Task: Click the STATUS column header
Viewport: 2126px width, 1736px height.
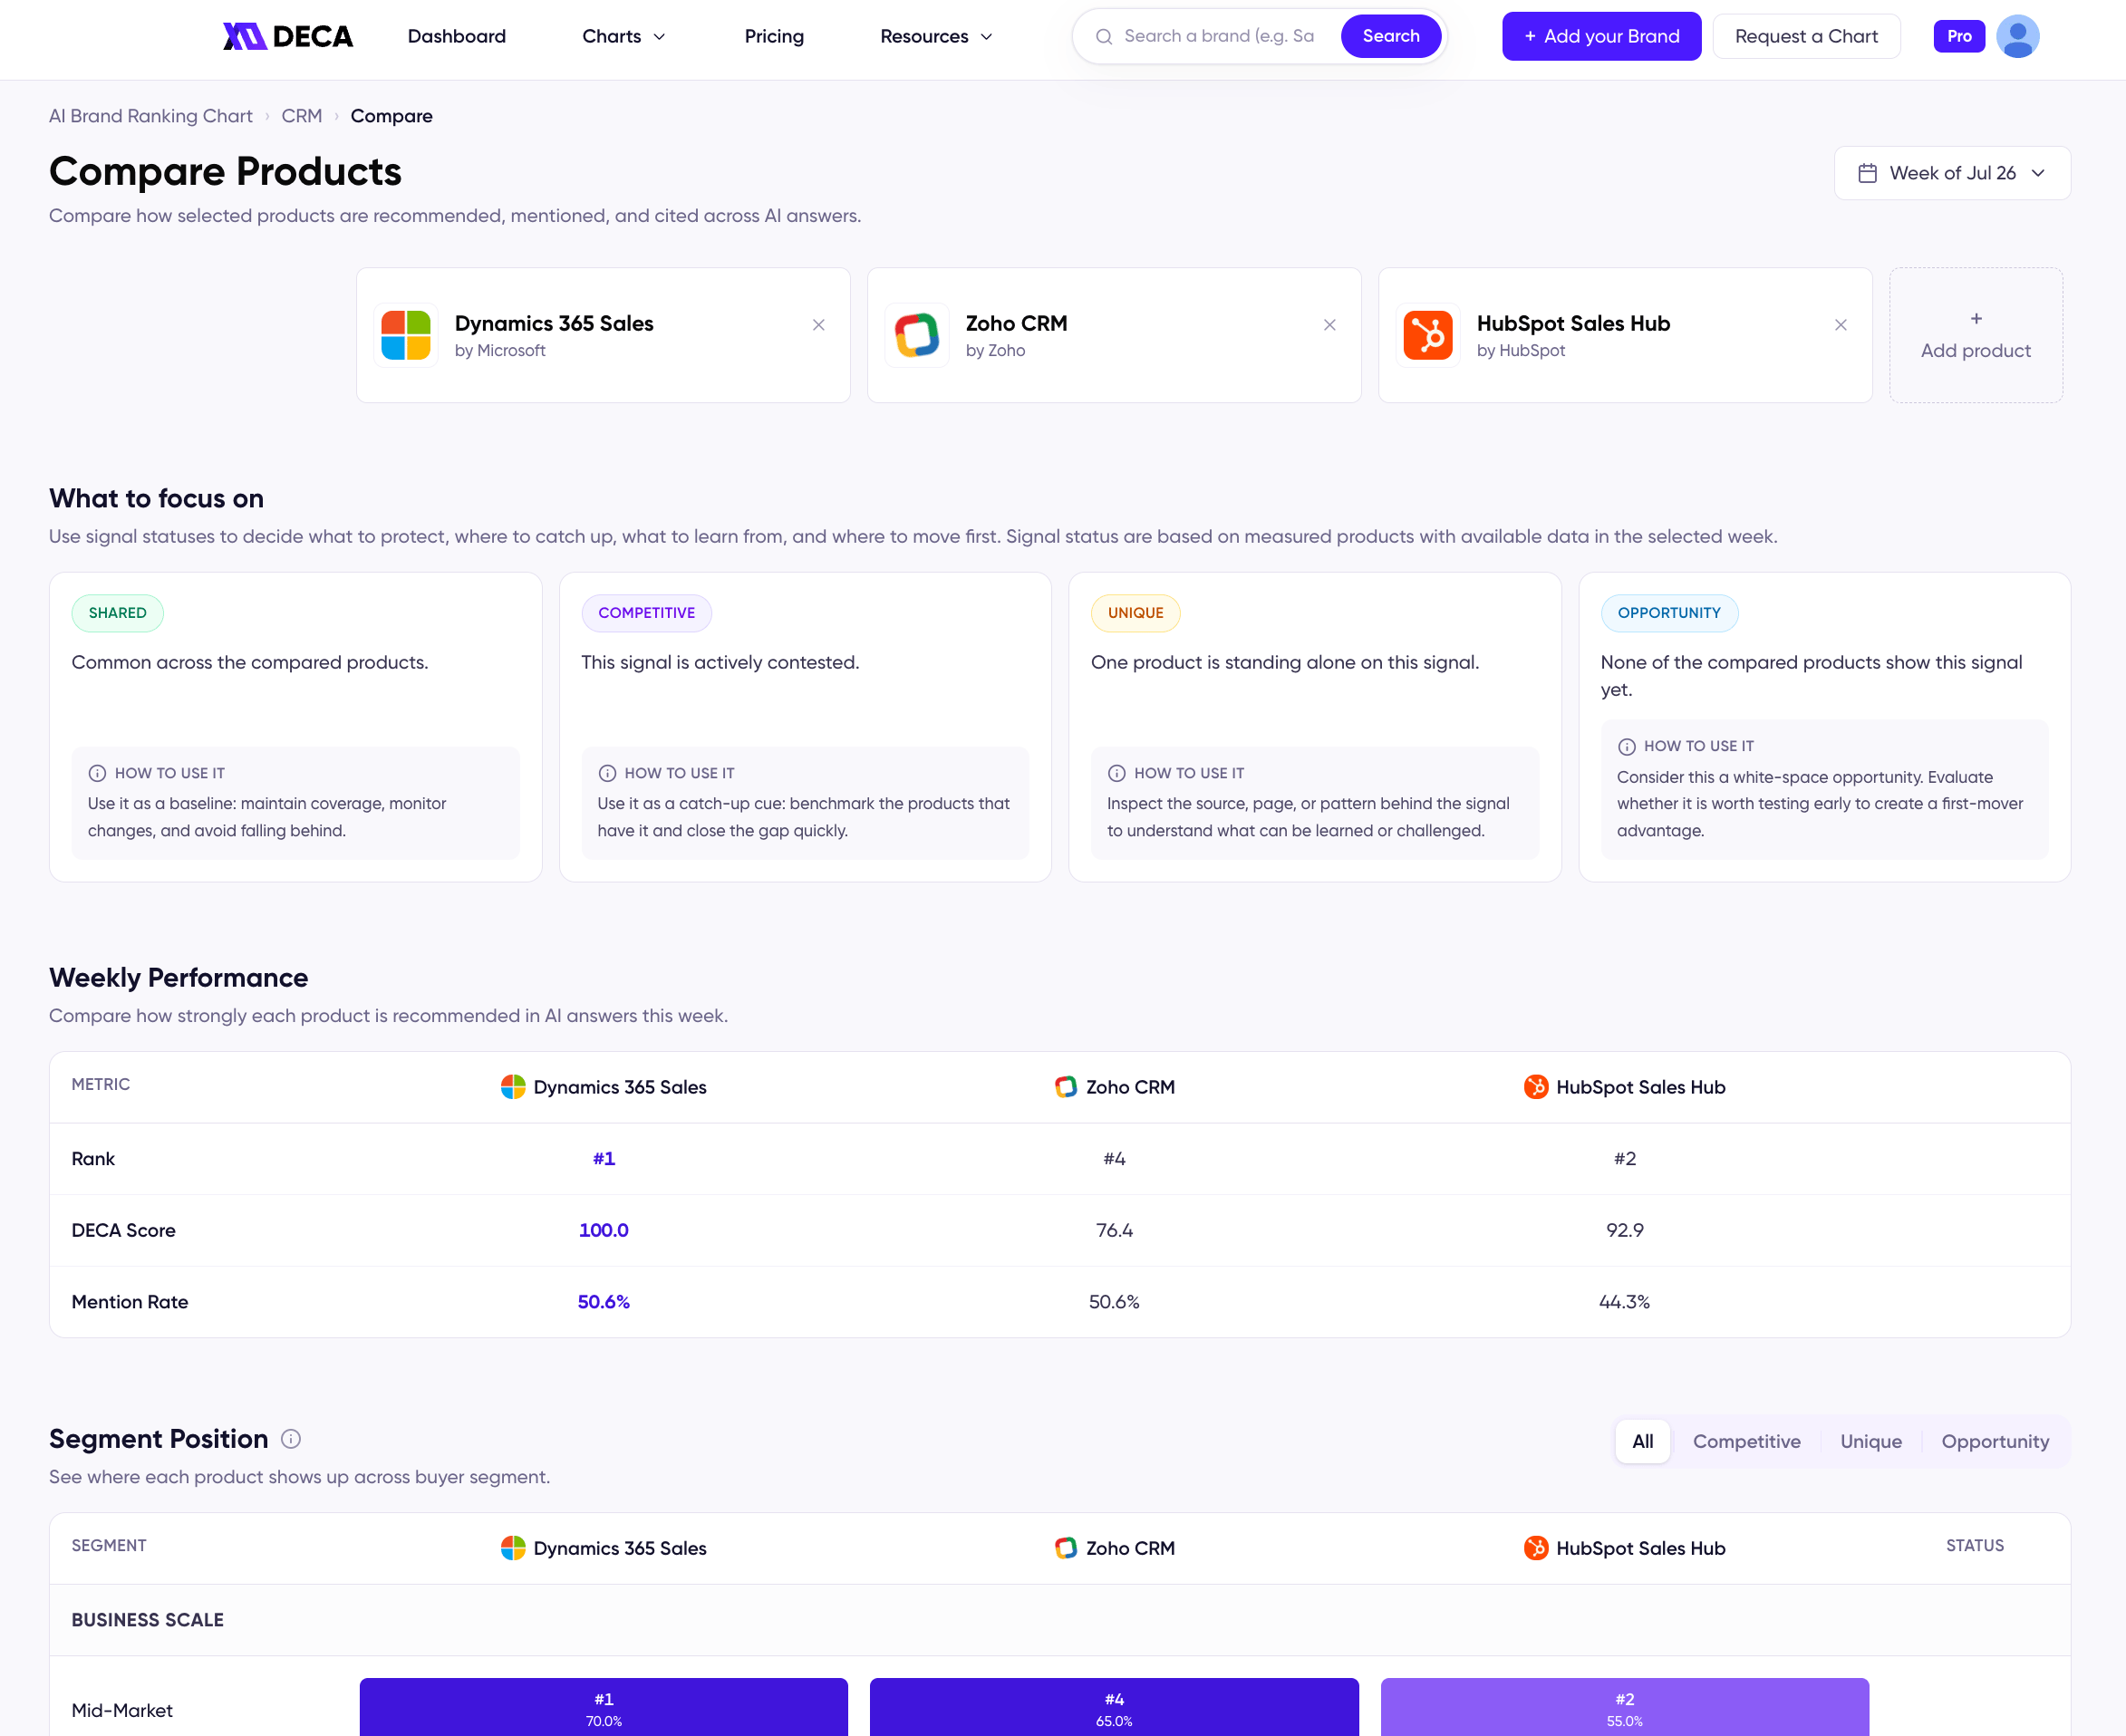Action: pyautogui.click(x=1975, y=1546)
